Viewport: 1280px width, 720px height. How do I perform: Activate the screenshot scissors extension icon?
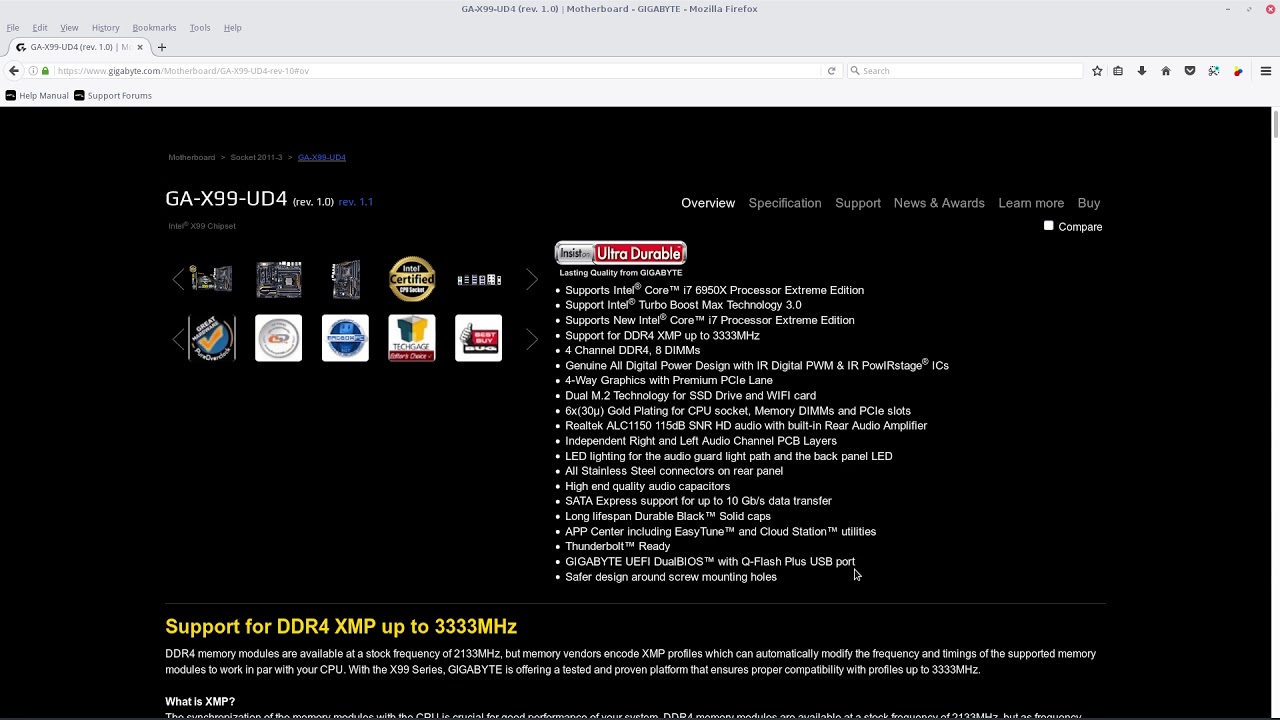(x=1214, y=71)
